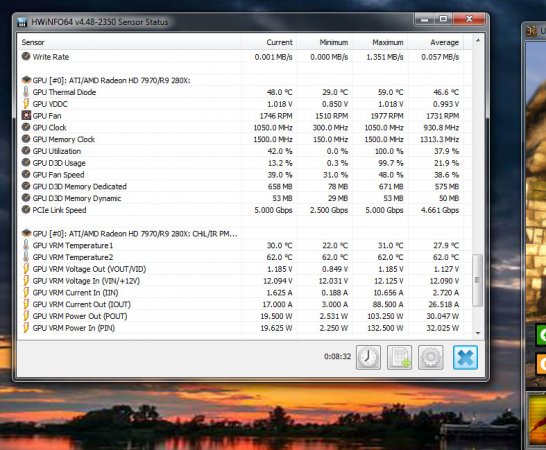This screenshot has width=546, height=450.
Task: Open sensor settings gear button
Action: coord(431,357)
